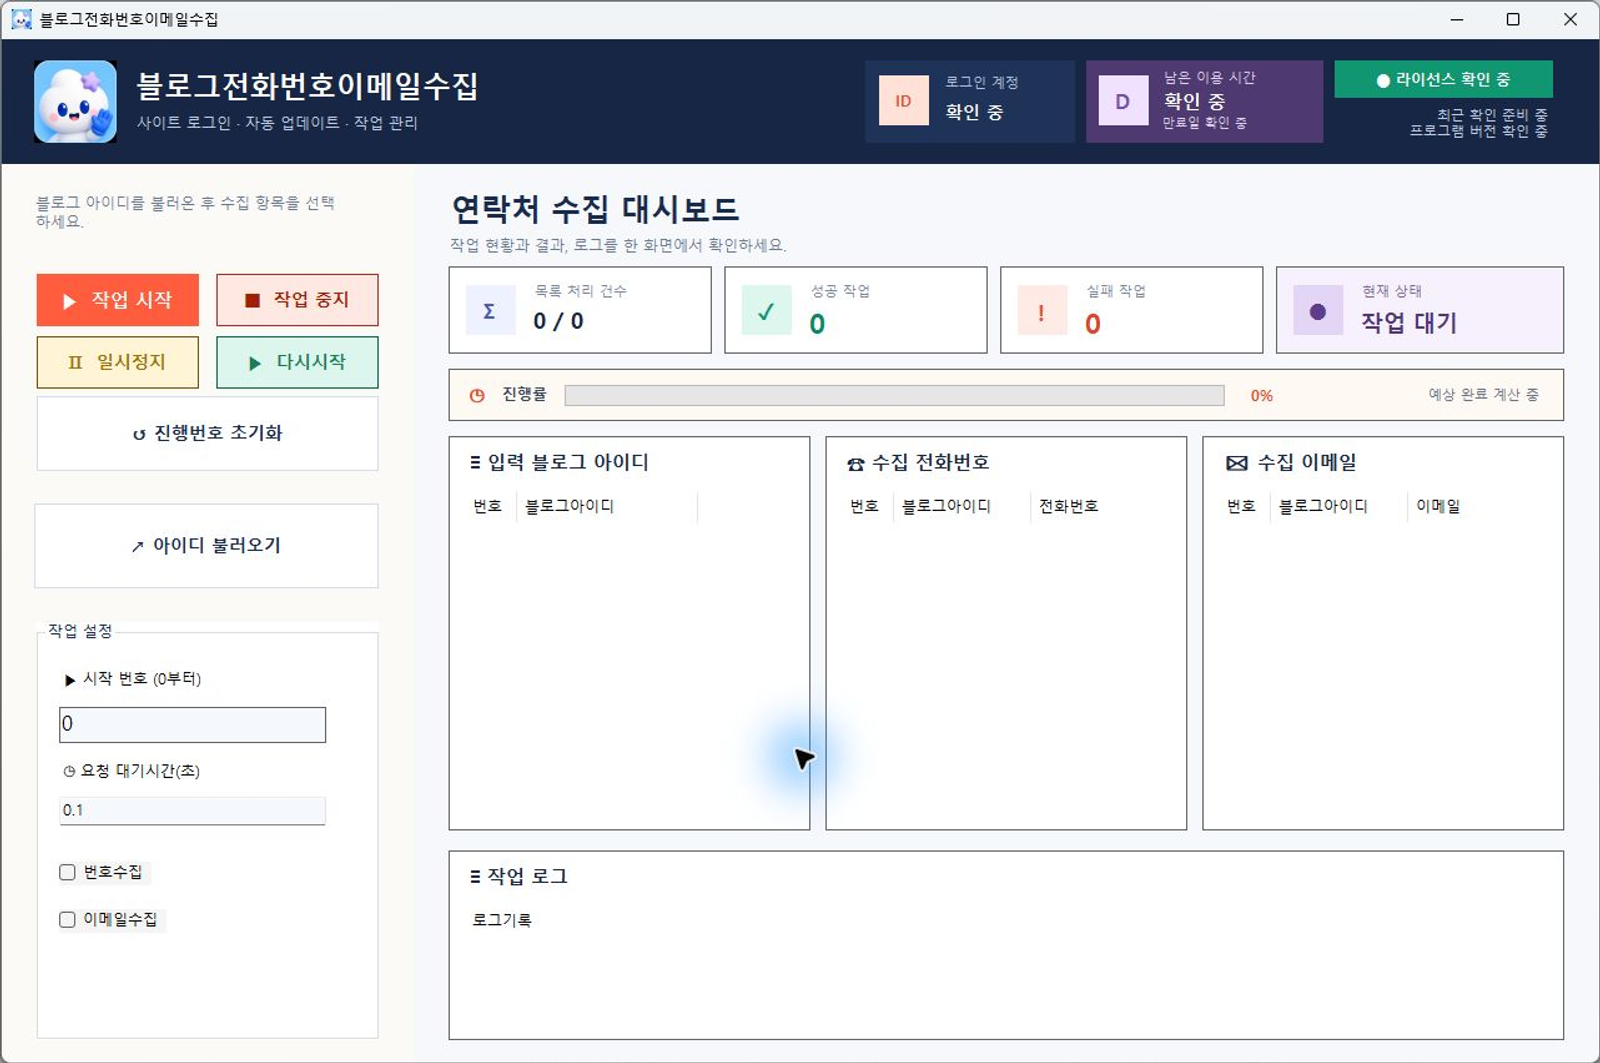Click the ID login account icon
Viewport: 1600px width, 1063px height.
click(903, 101)
